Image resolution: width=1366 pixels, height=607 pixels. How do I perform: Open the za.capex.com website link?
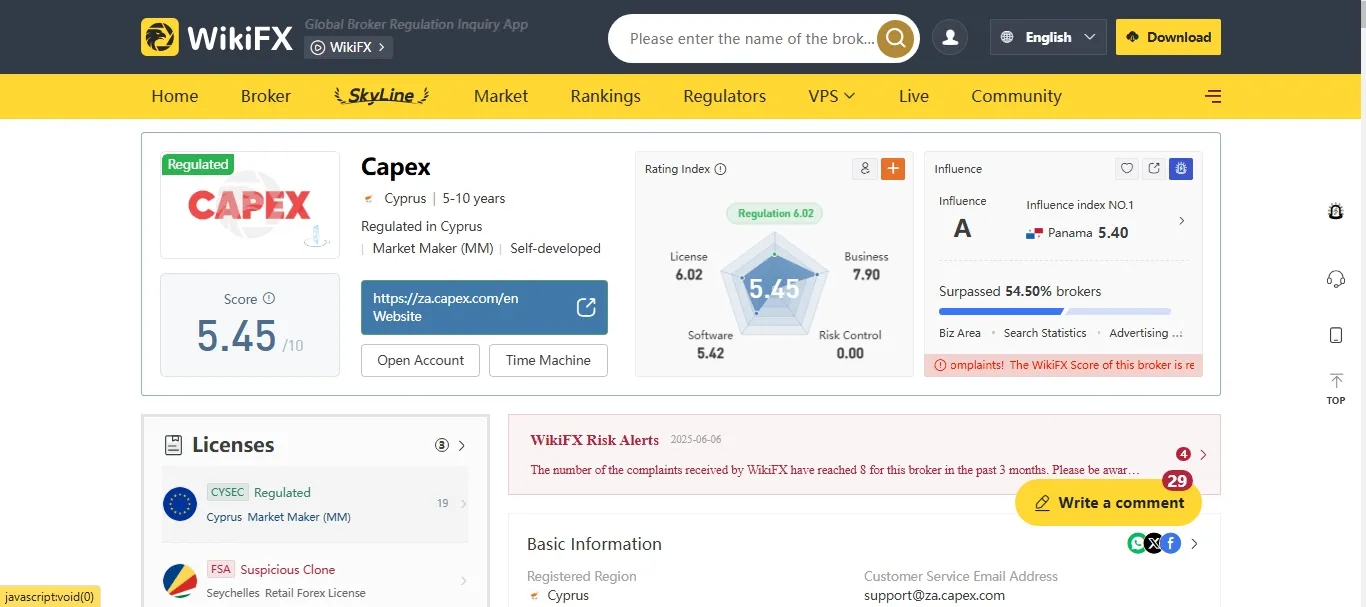pos(484,307)
